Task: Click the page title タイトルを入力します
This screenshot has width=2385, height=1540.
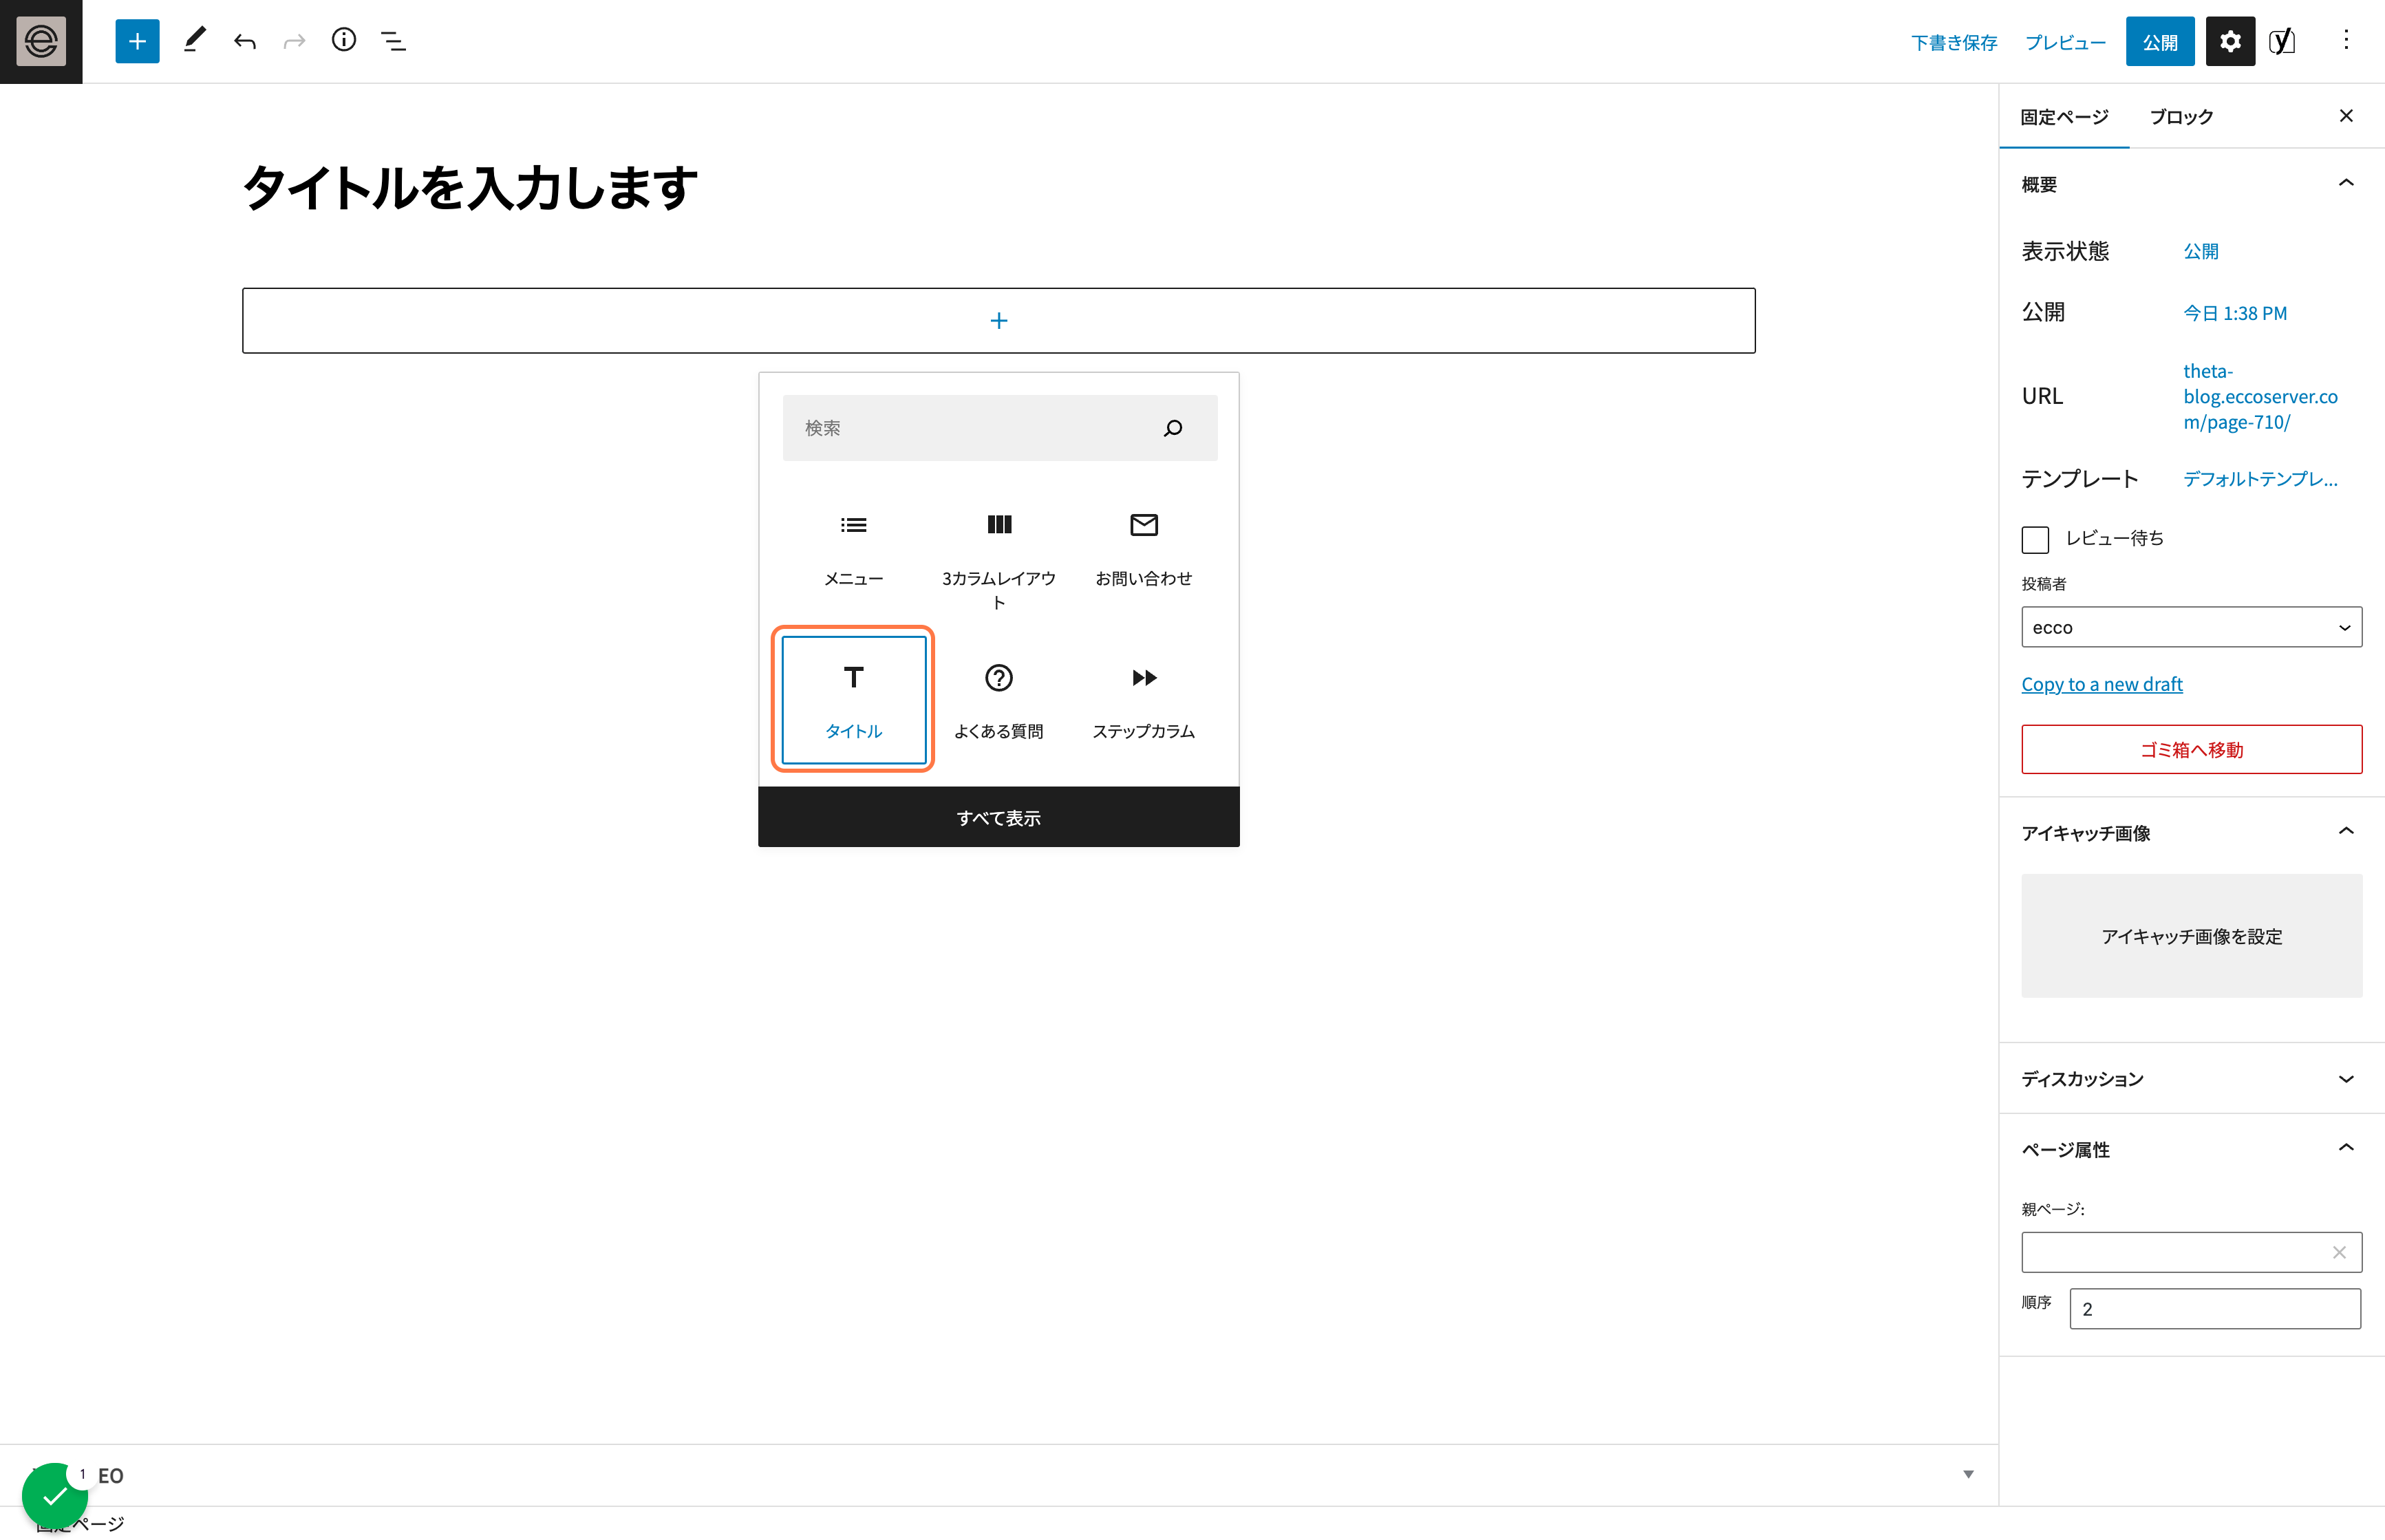Action: [x=470, y=188]
